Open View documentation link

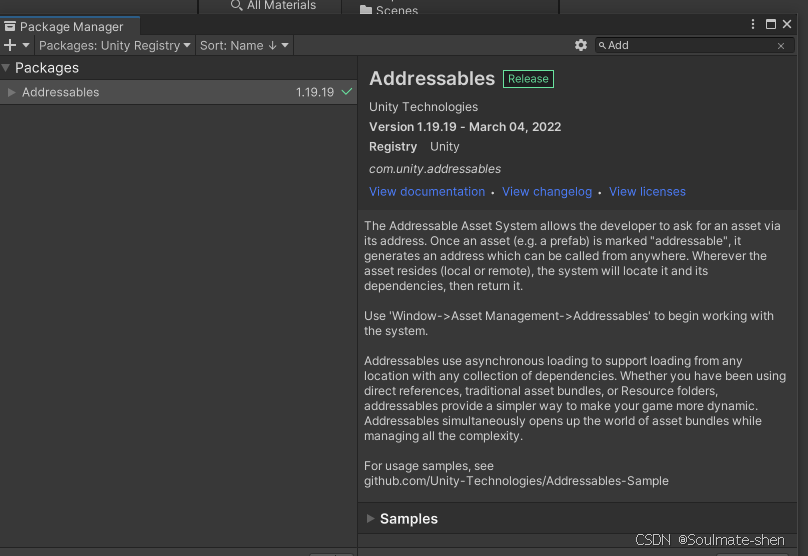(427, 192)
